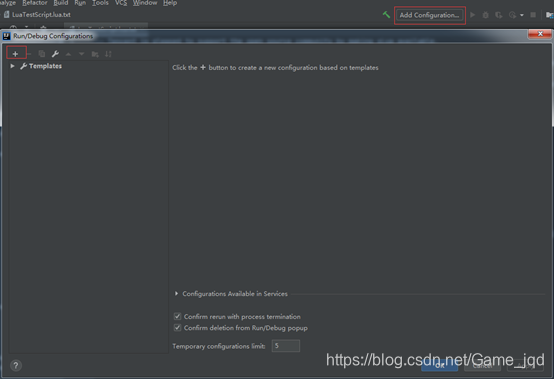The image size is (554, 379).
Task: Click the move down arrow icon
Action: coord(82,54)
